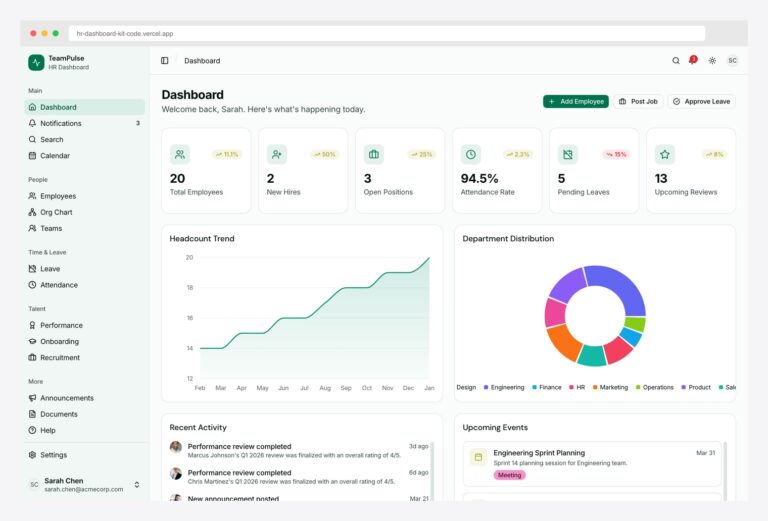Click the browser address bar
Viewport: 768px width, 521px height.
coord(387,34)
